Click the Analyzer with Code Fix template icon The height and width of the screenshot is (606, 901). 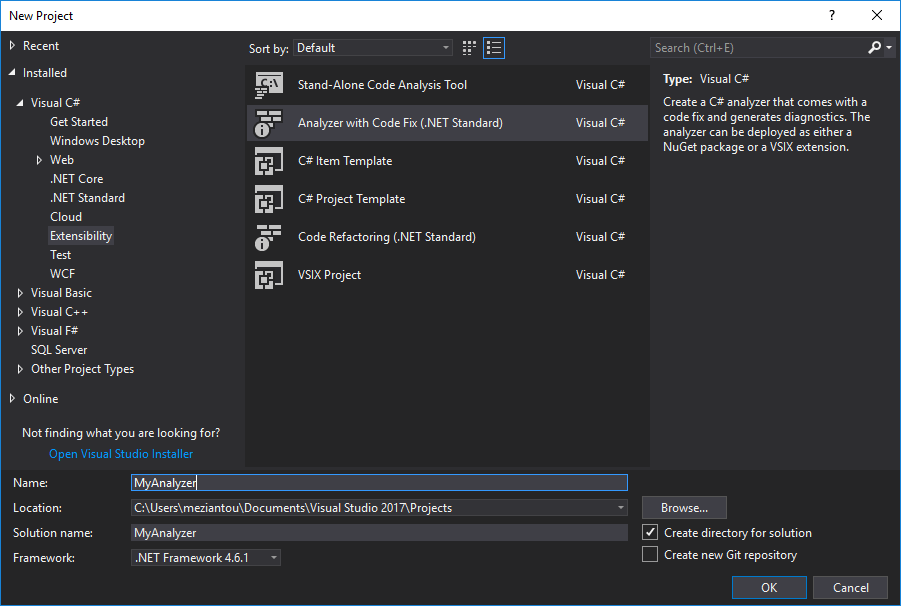pos(269,123)
